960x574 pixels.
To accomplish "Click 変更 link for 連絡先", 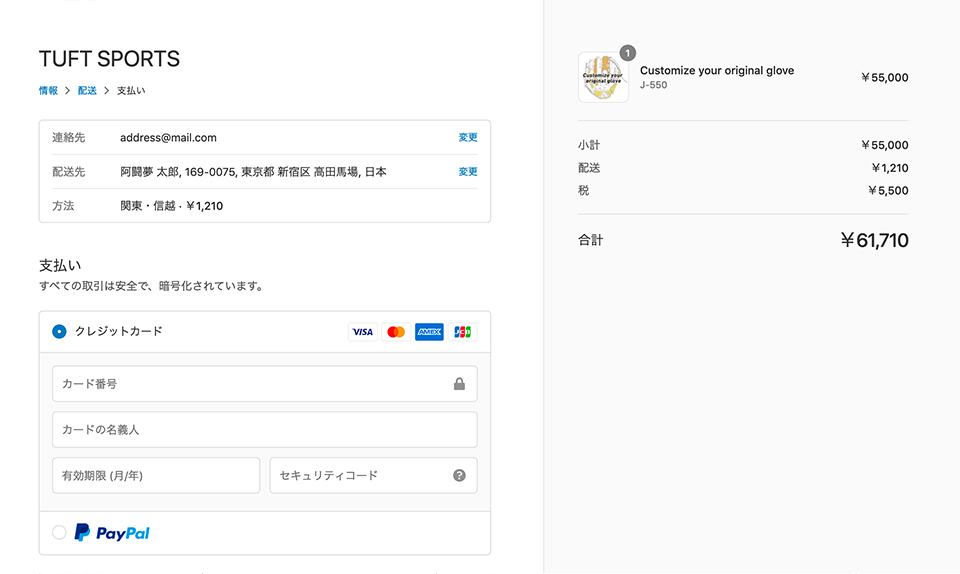I will click(x=468, y=138).
